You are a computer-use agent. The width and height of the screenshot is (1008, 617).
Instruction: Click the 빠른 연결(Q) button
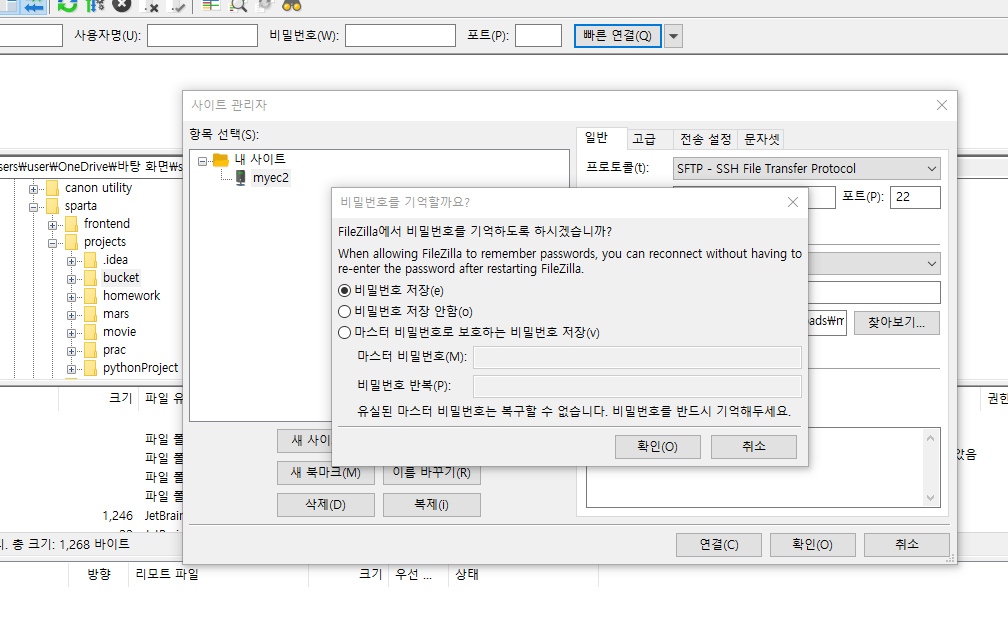617,36
